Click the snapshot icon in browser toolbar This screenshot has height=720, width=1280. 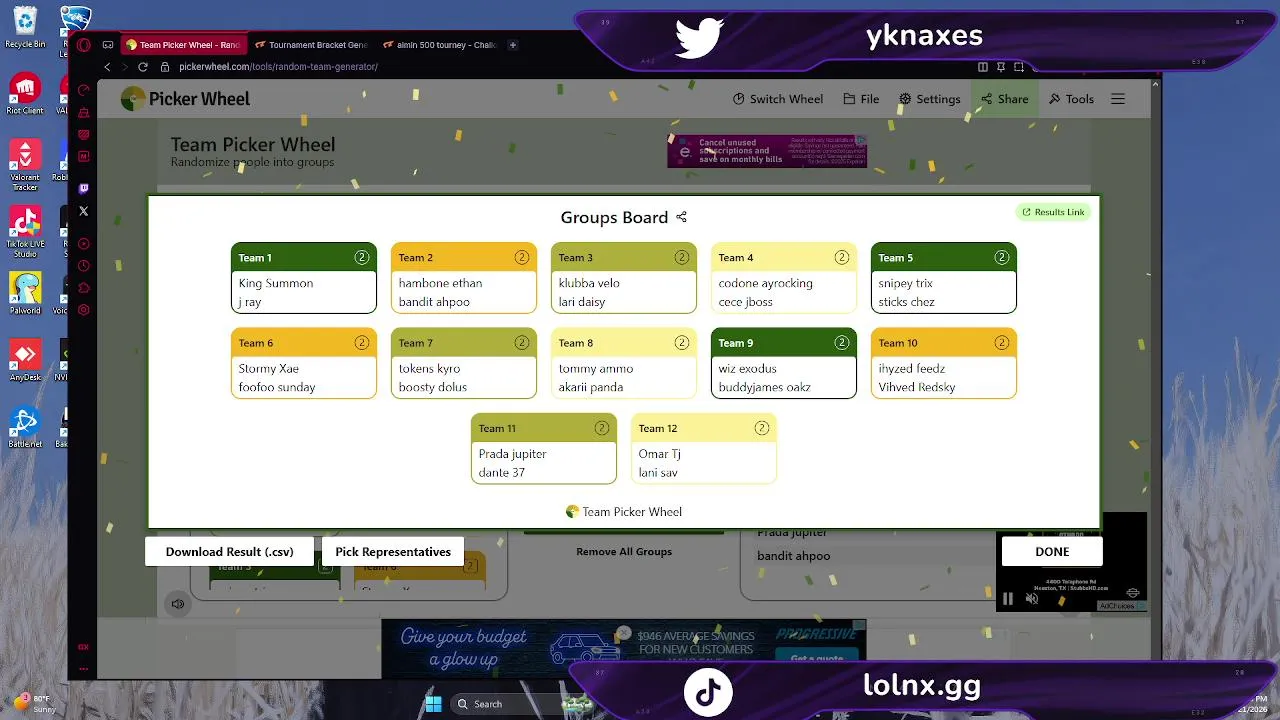click(1019, 67)
